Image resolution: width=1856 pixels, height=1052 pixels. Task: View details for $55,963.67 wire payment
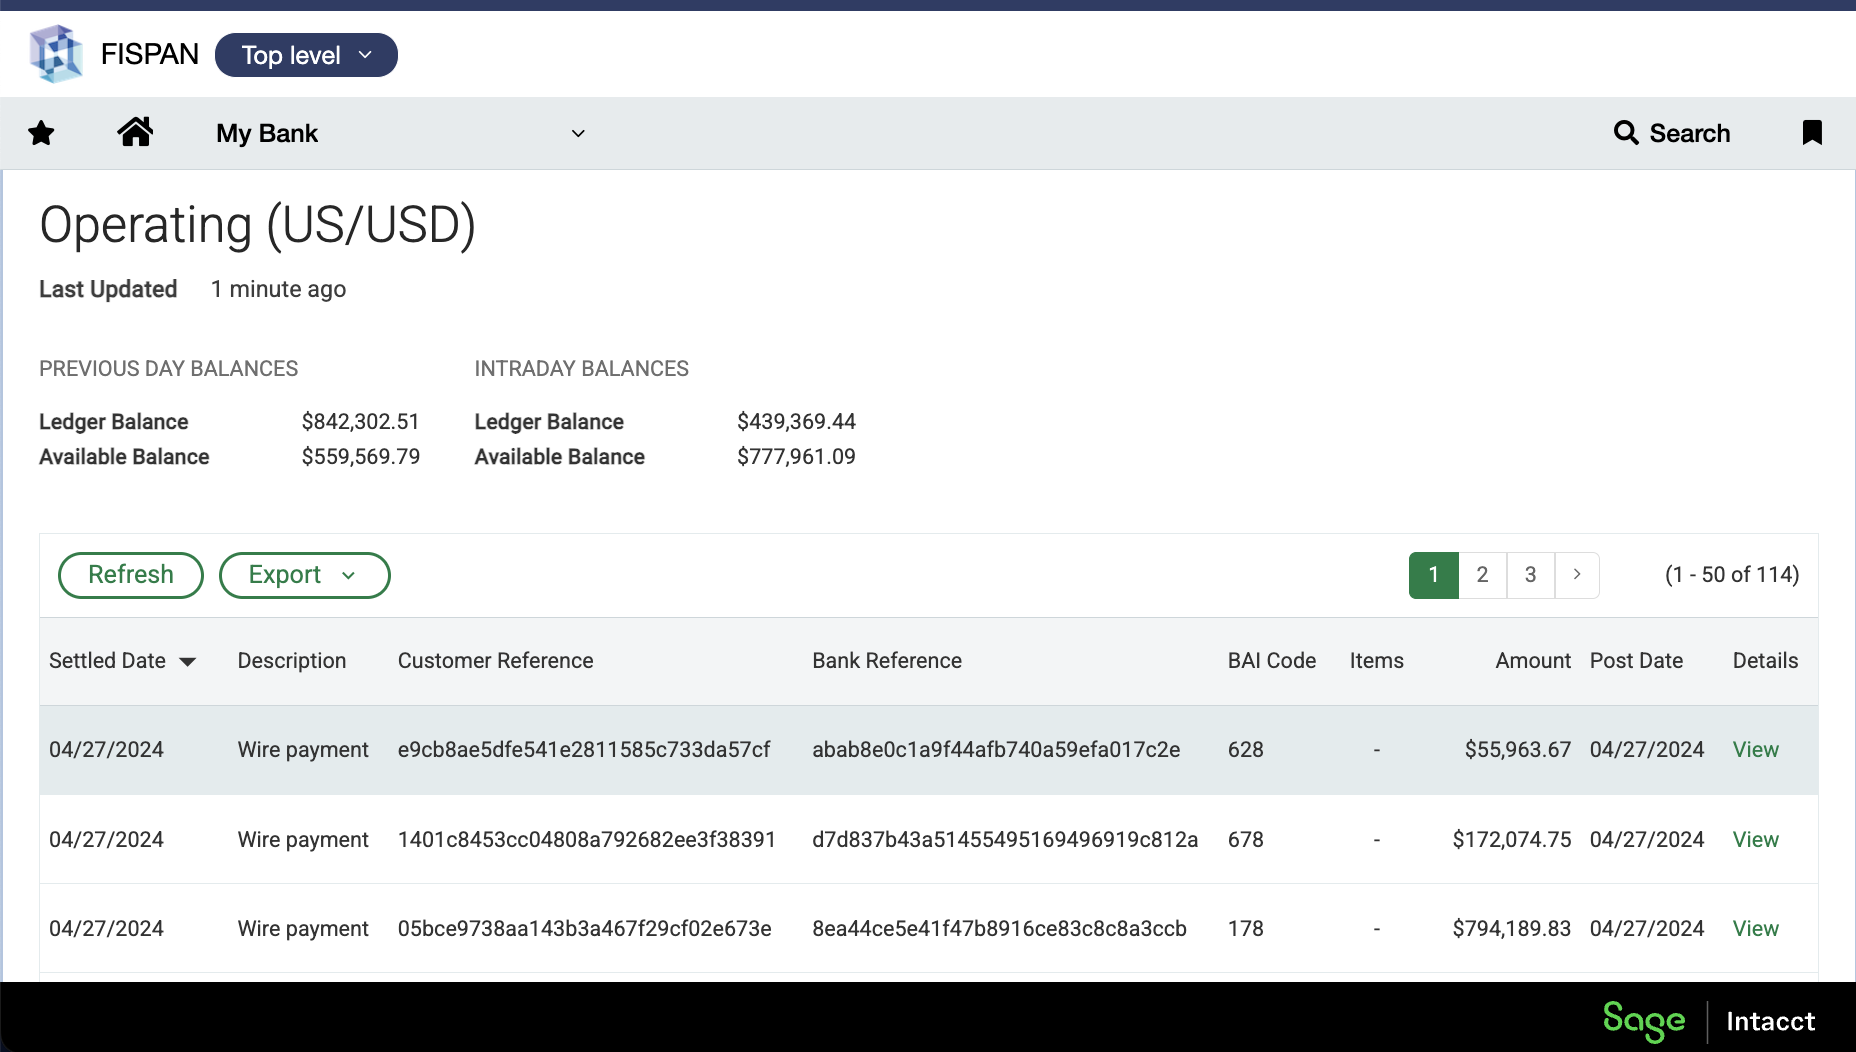click(1755, 750)
